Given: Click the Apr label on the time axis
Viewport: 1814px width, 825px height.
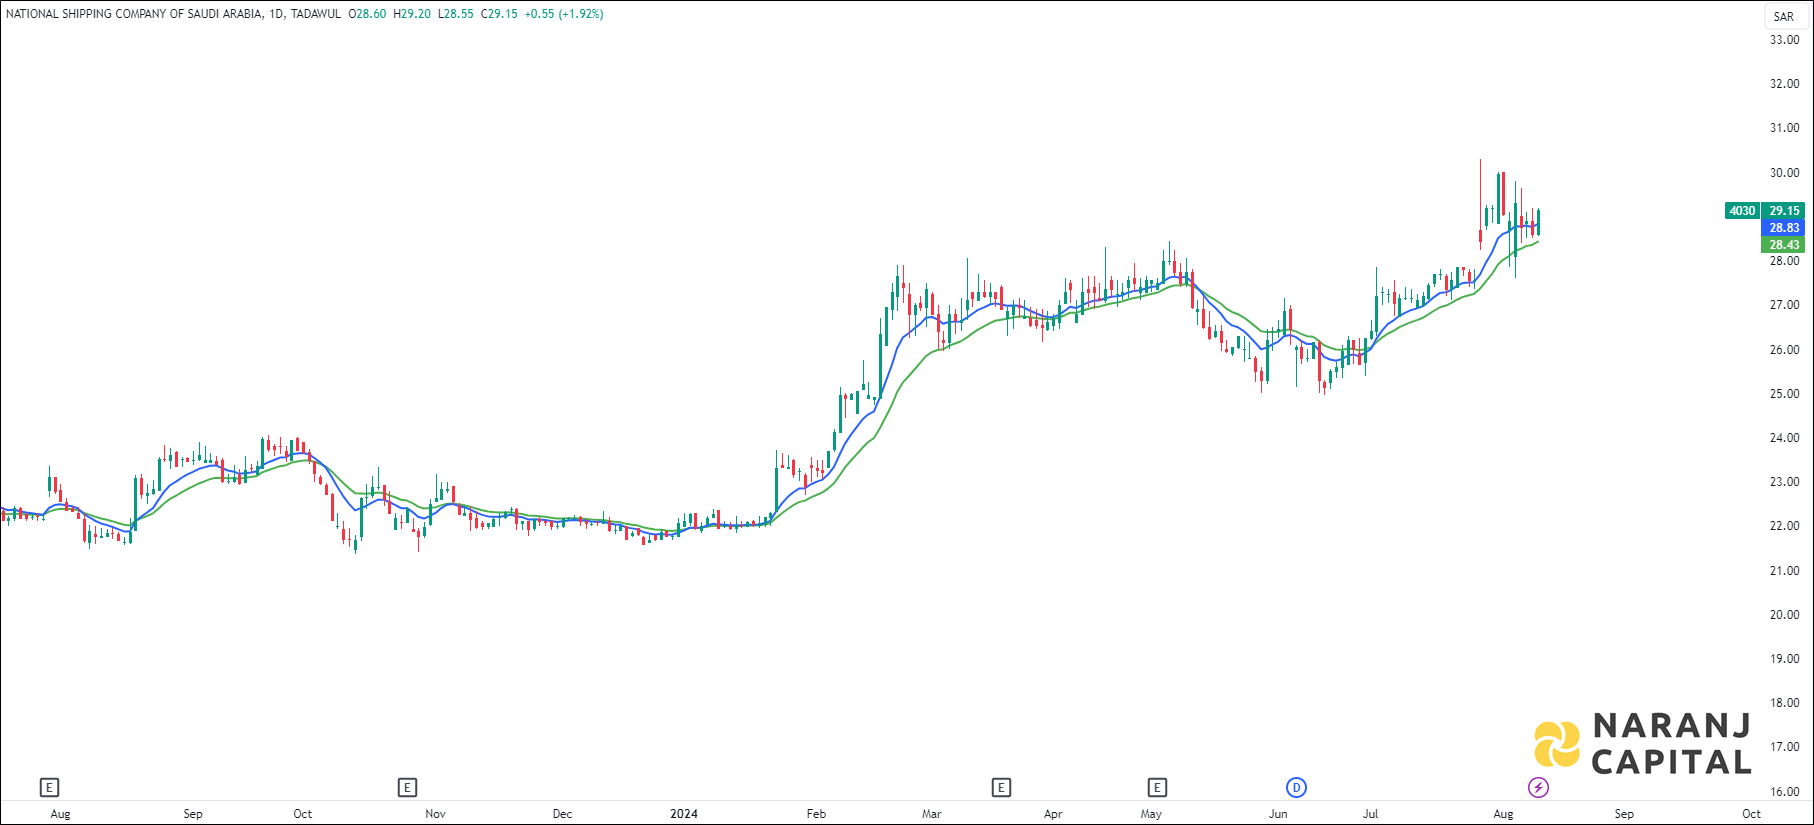Looking at the screenshot, I should click(1053, 814).
